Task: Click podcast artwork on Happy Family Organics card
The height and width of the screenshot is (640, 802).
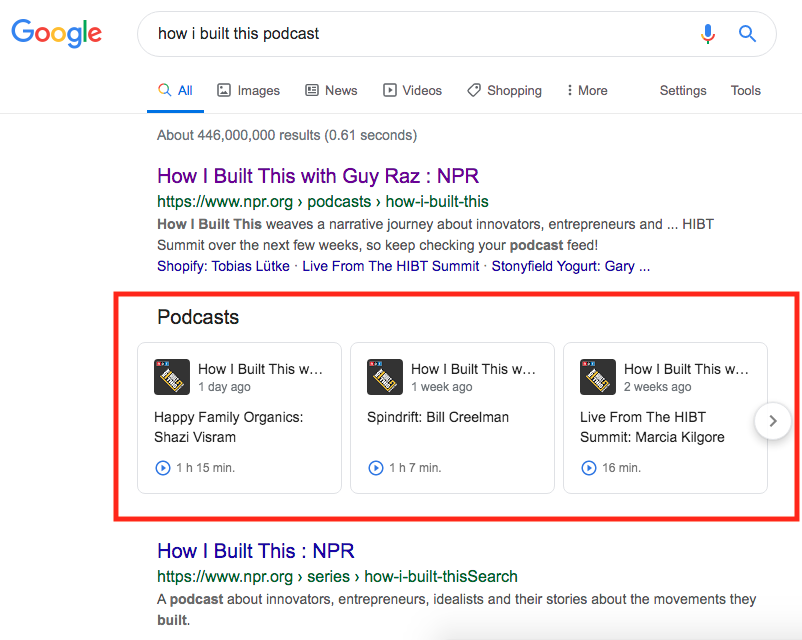Action: pyautogui.click(x=172, y=377)
